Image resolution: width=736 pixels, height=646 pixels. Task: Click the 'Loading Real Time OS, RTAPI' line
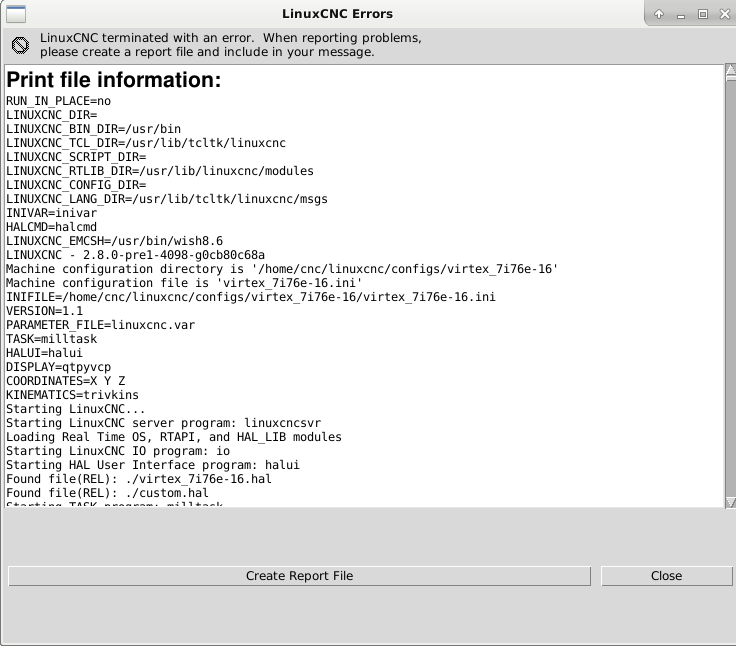click(x=174, y=437)
